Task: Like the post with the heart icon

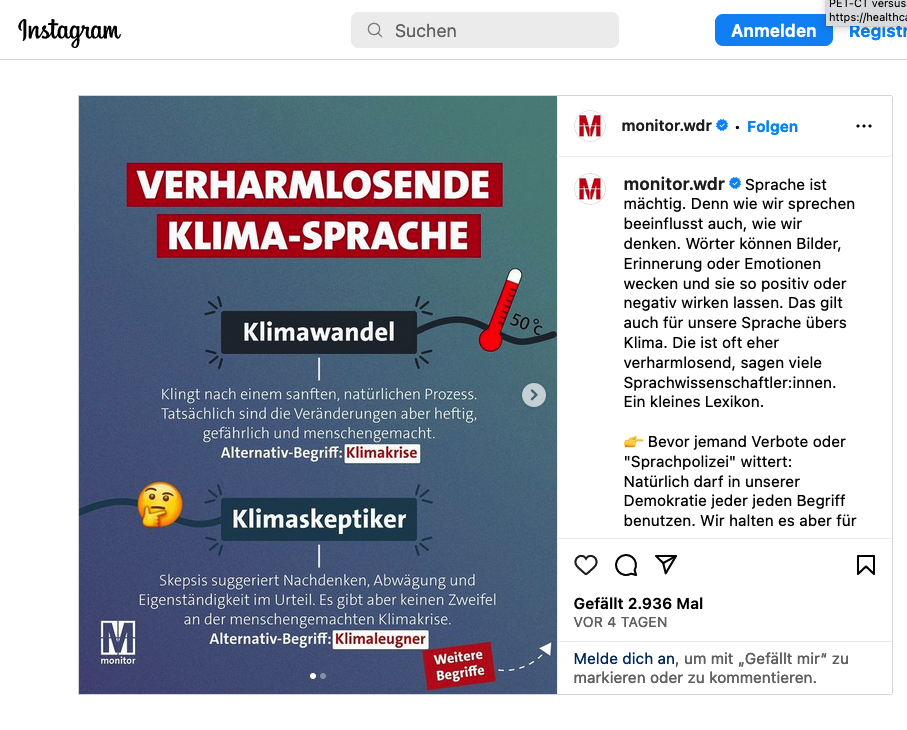Action: click(x=585, y=565)
